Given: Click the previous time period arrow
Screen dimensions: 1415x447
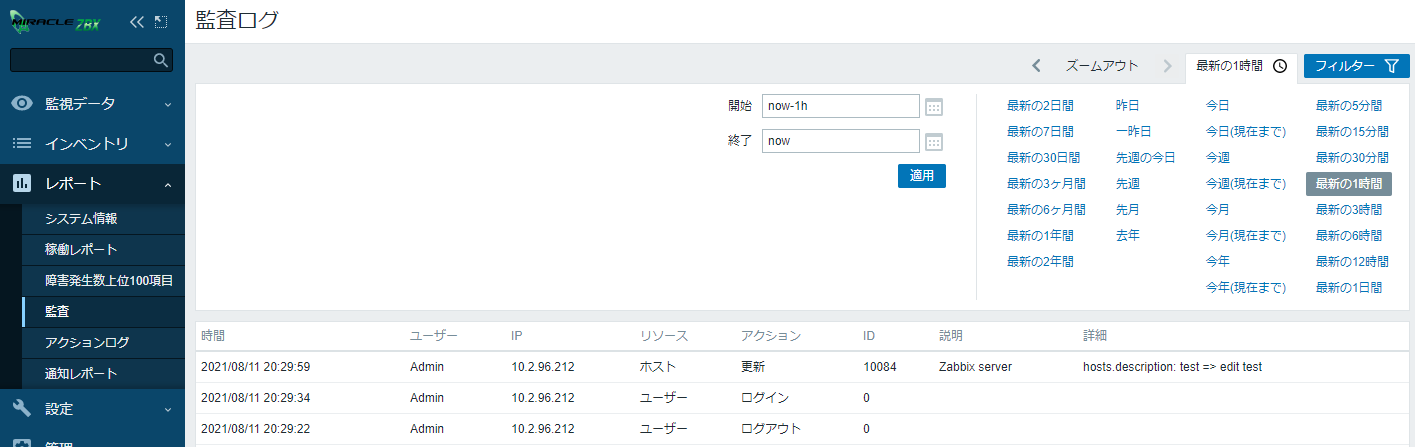Looking at the screenshot, I should pyautogui.click(x=1036, y=66).
